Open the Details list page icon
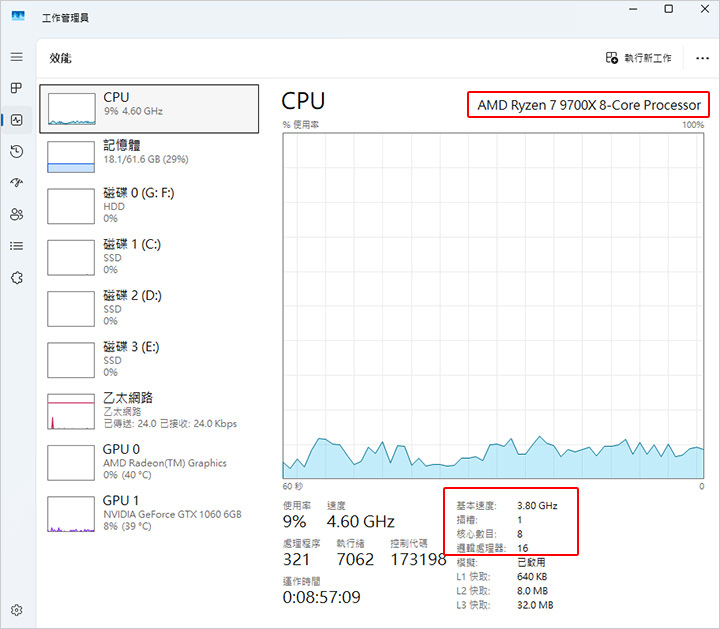Screen dimensions: 720x629 (x=17, y=246)
